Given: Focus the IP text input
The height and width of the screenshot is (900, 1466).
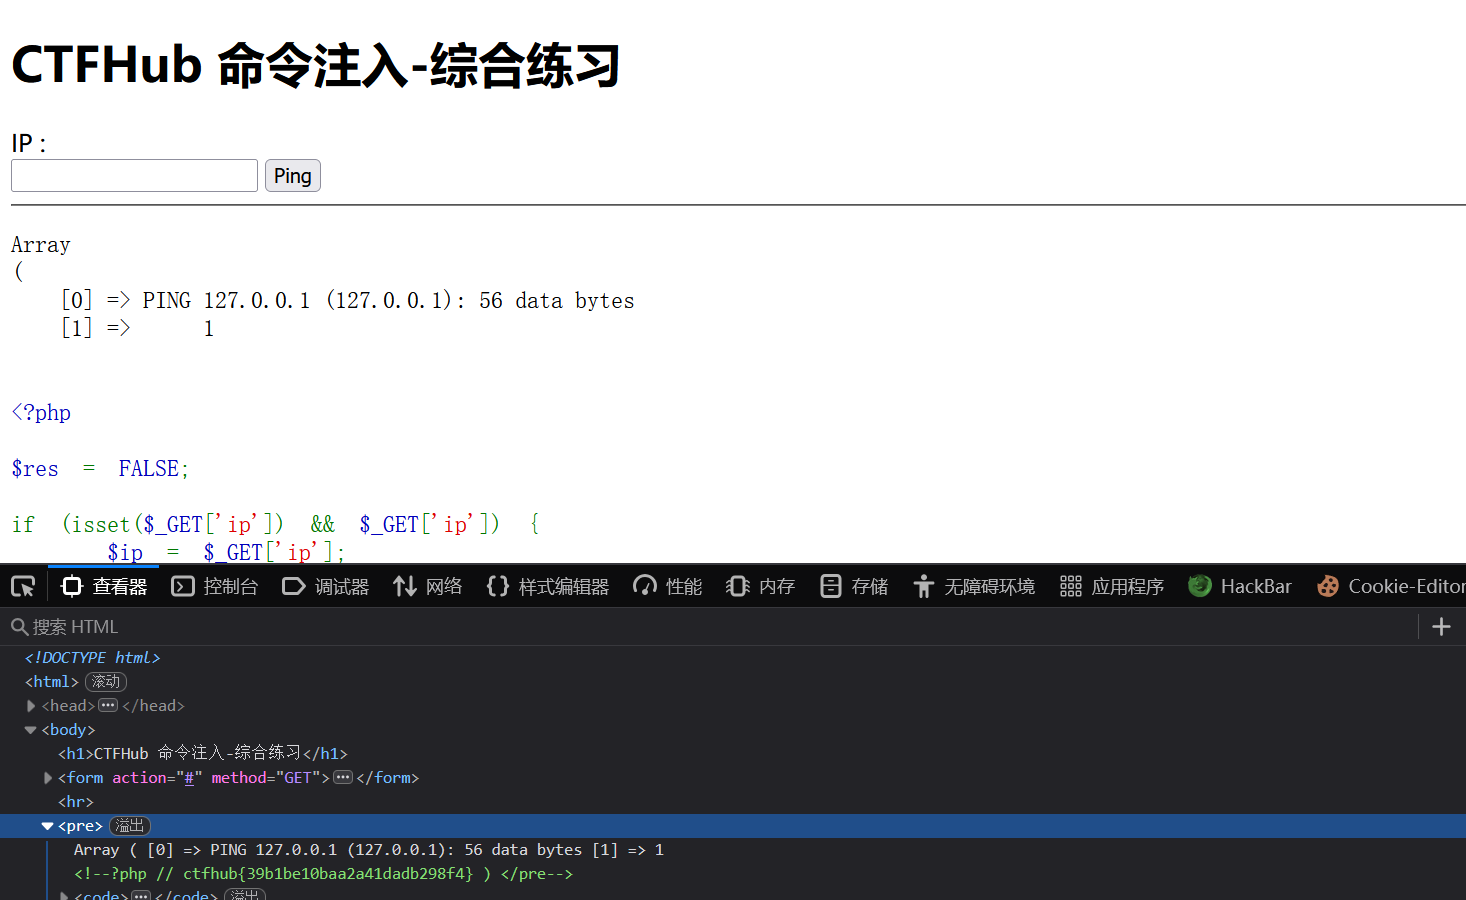Looking at the screenshot, I should (134, 176).
